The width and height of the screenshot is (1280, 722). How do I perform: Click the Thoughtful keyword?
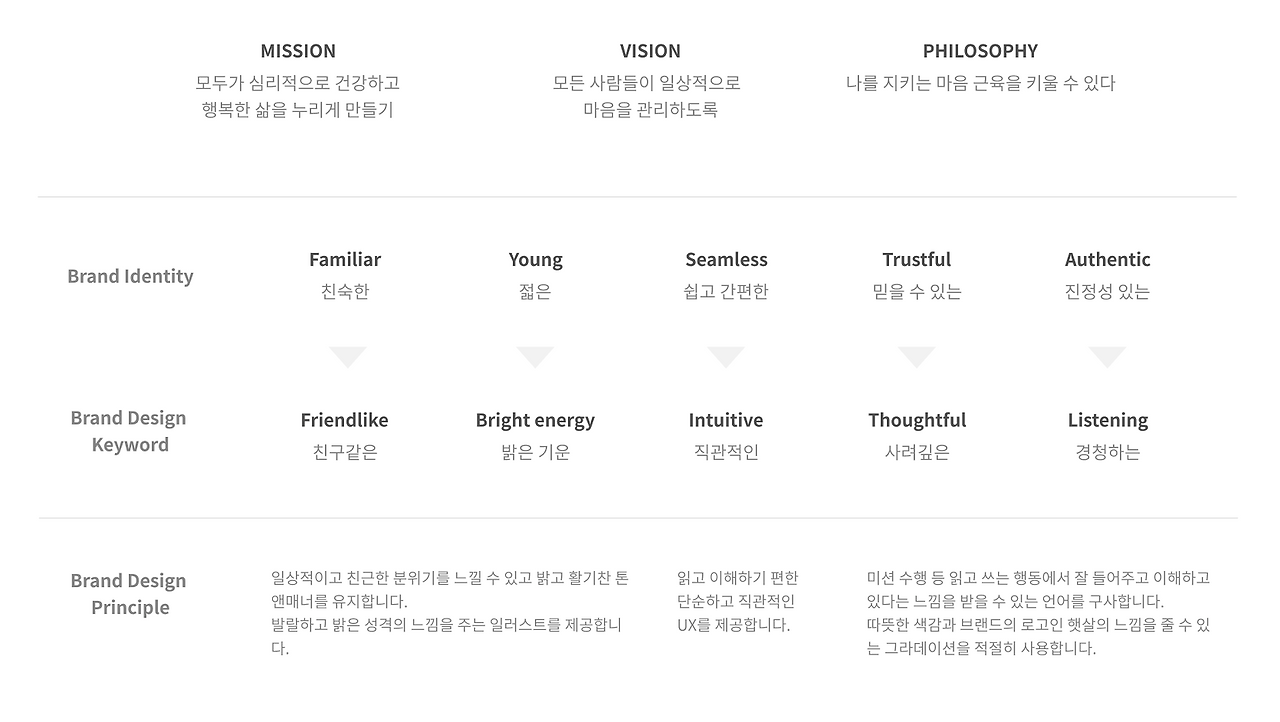tap(917, 421)
